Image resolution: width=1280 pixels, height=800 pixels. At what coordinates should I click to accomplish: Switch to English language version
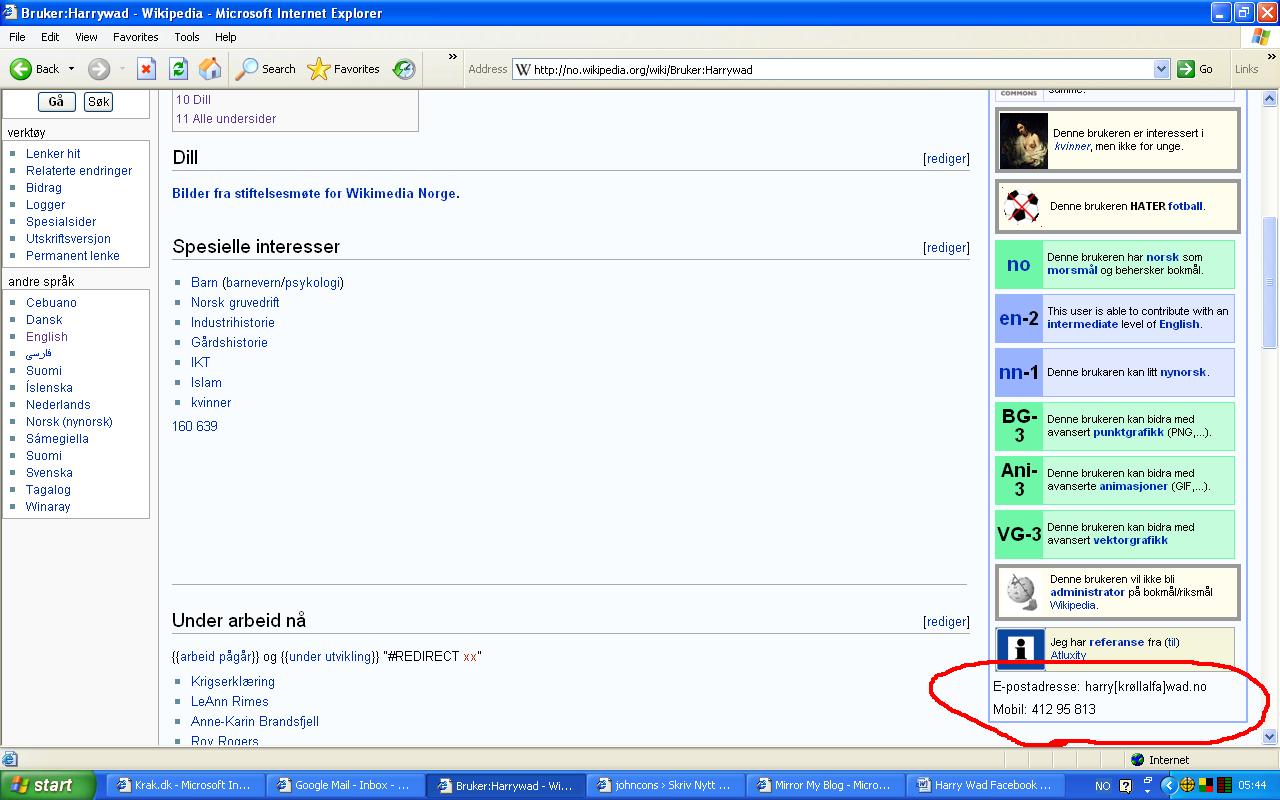47,337
